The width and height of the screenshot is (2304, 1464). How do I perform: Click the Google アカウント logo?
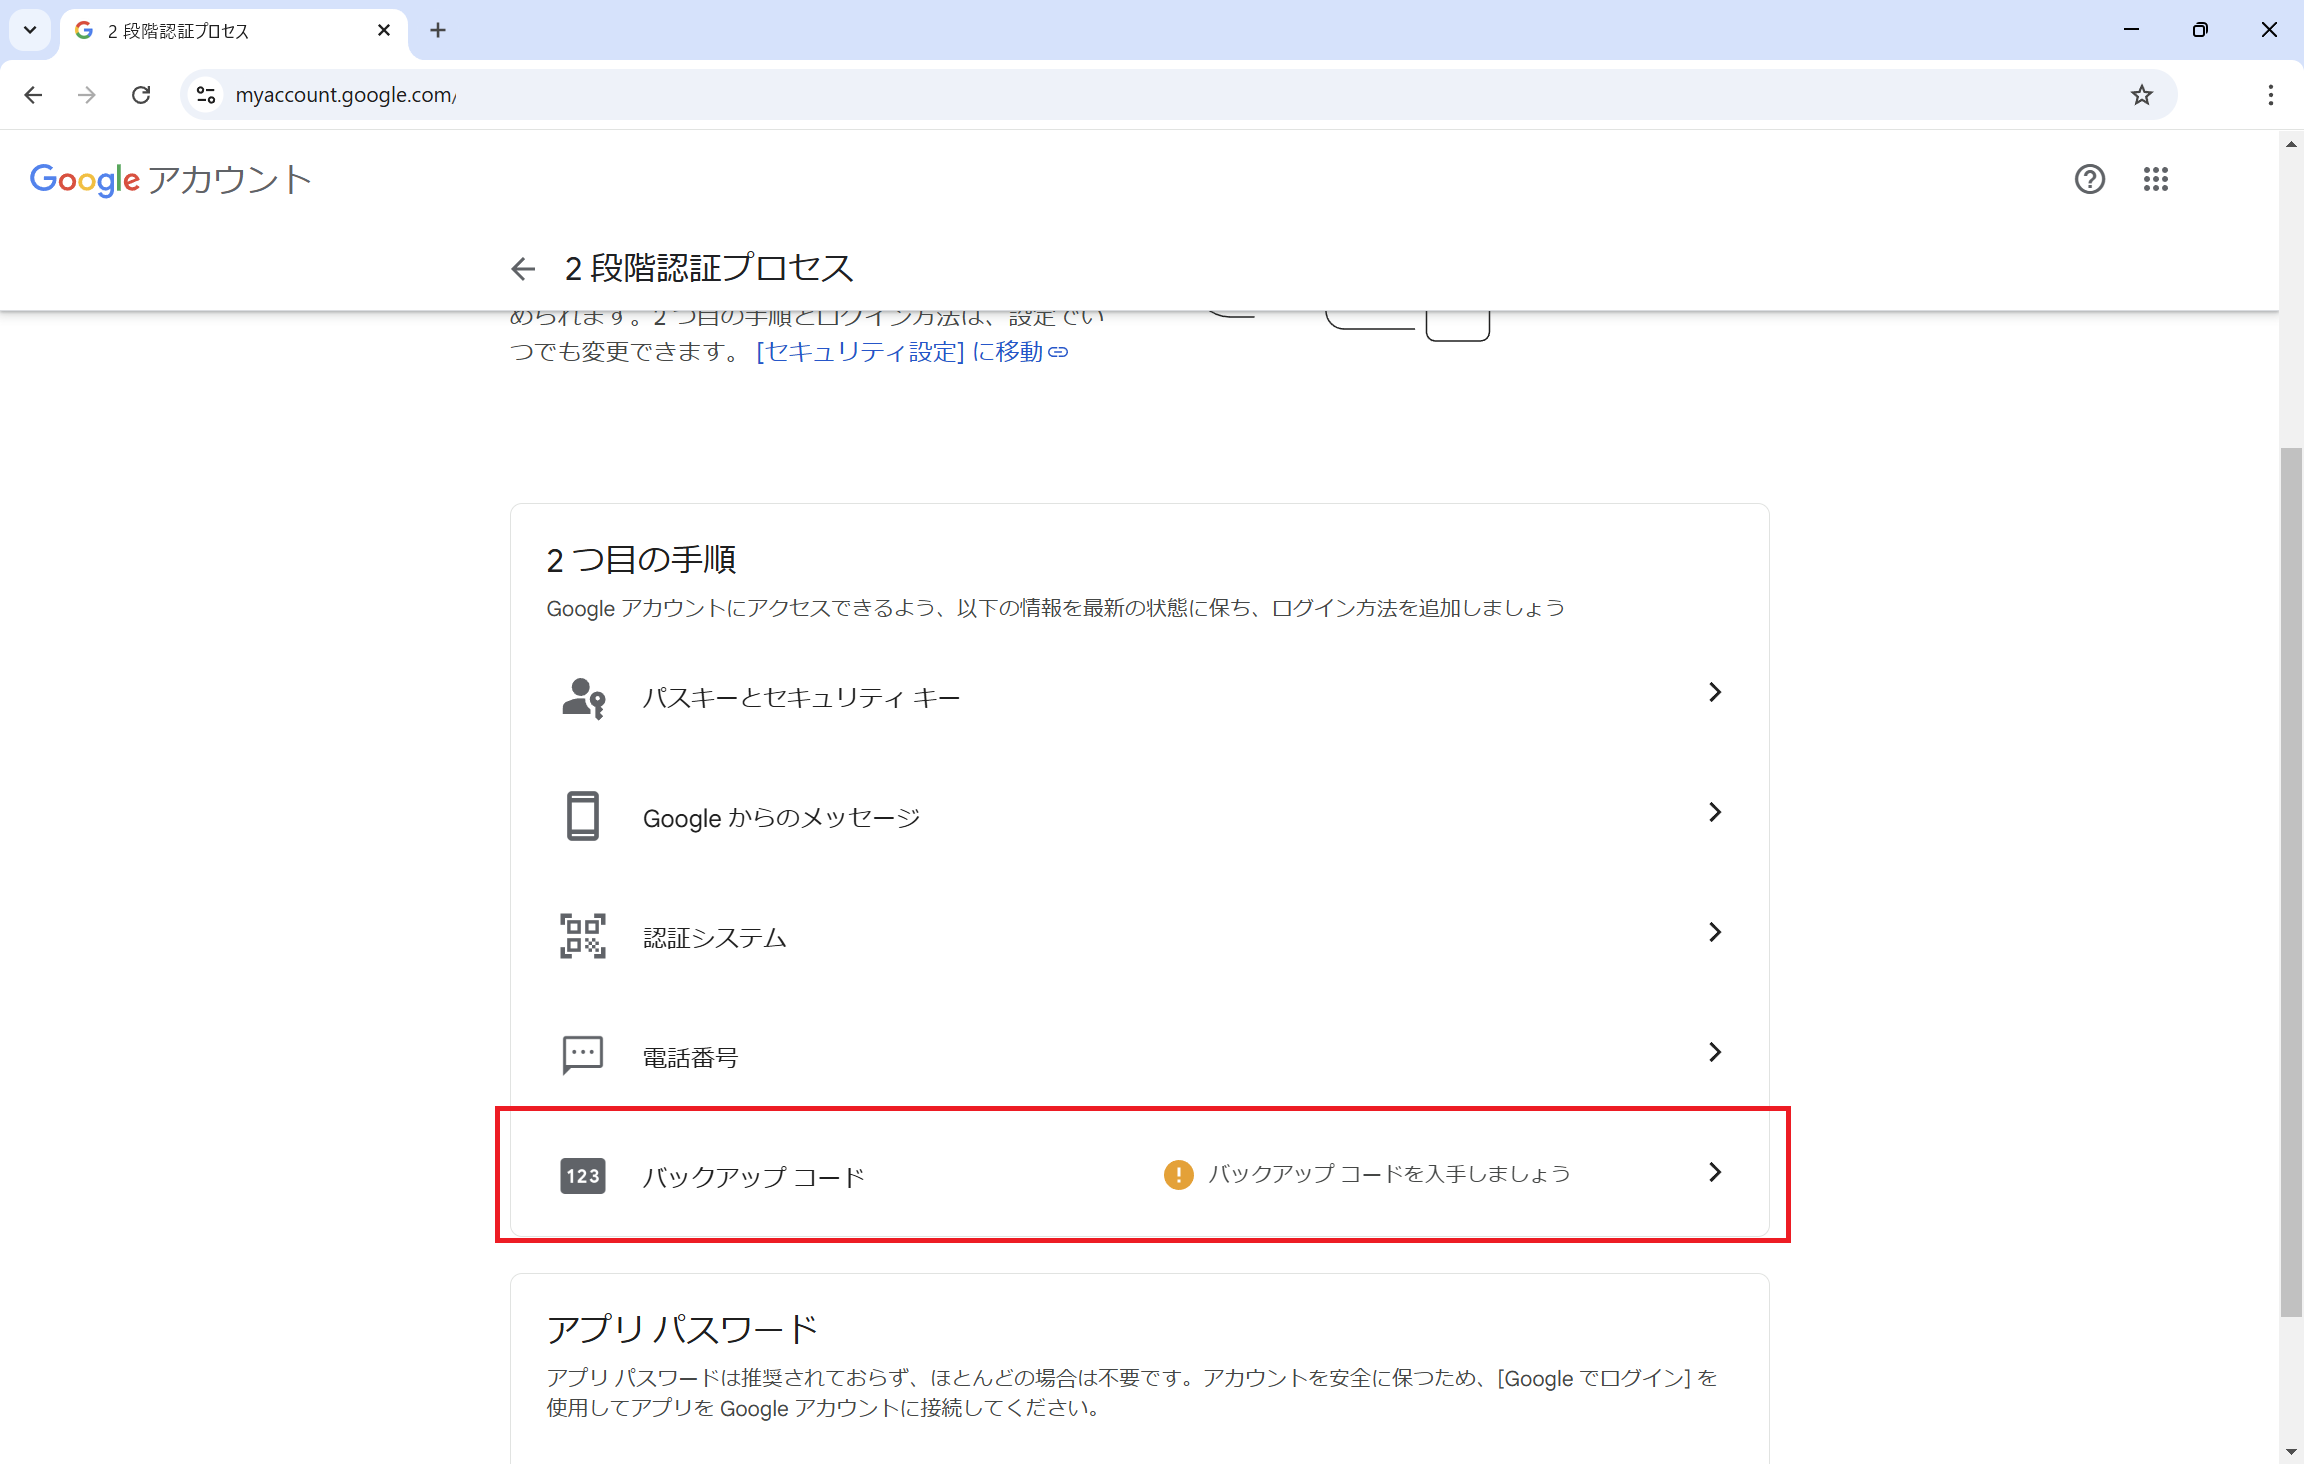(170, 180)
